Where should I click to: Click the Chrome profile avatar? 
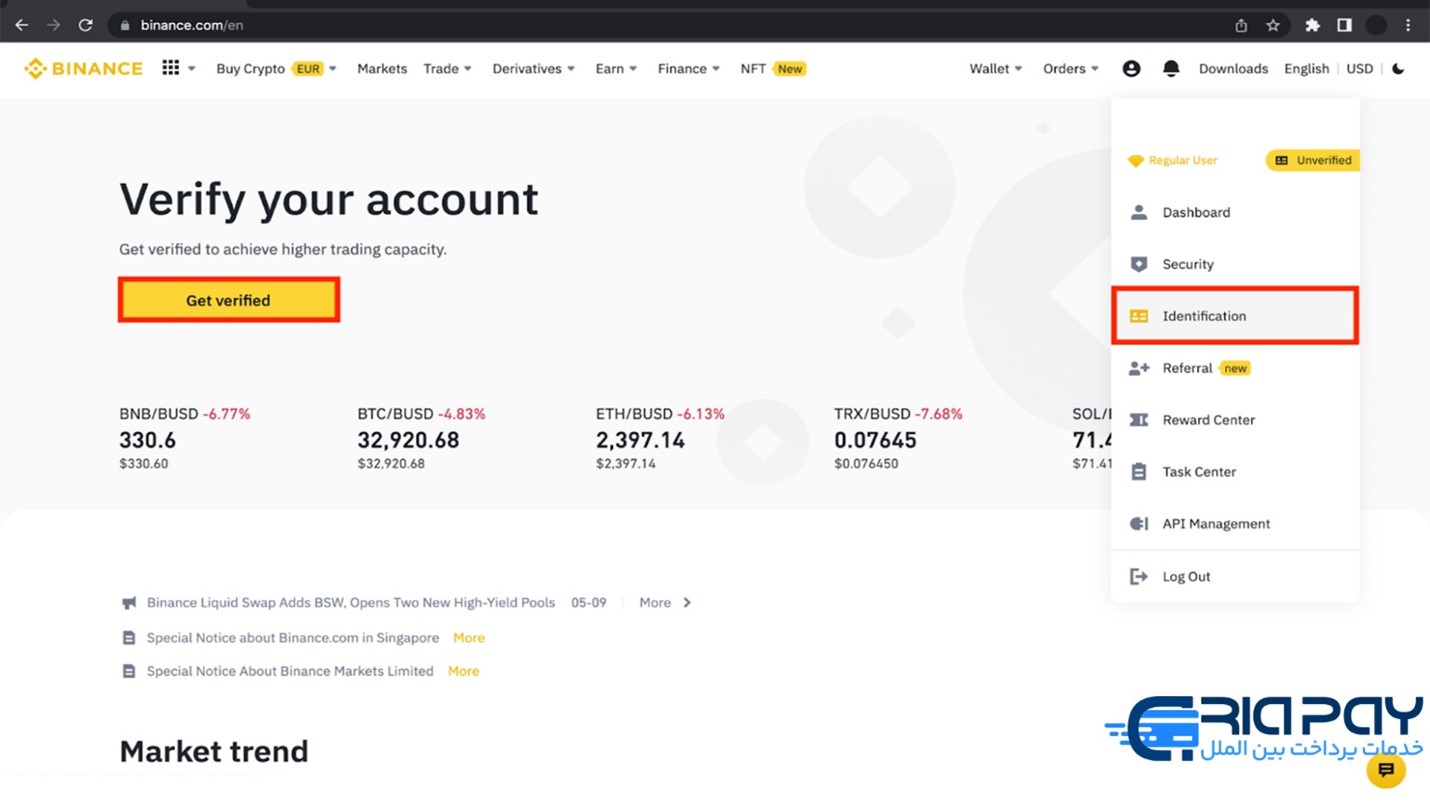pos(1376,25)
